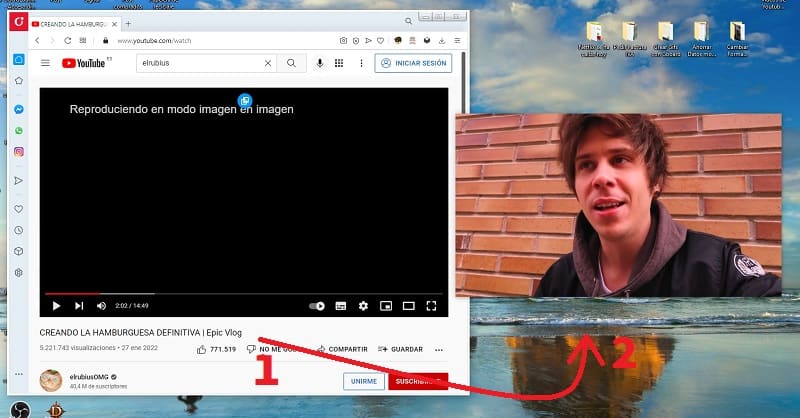The width and height of the screenshot is (800, 418).
Task: Click GUARDAR to save video
Action: pos(401,349)
